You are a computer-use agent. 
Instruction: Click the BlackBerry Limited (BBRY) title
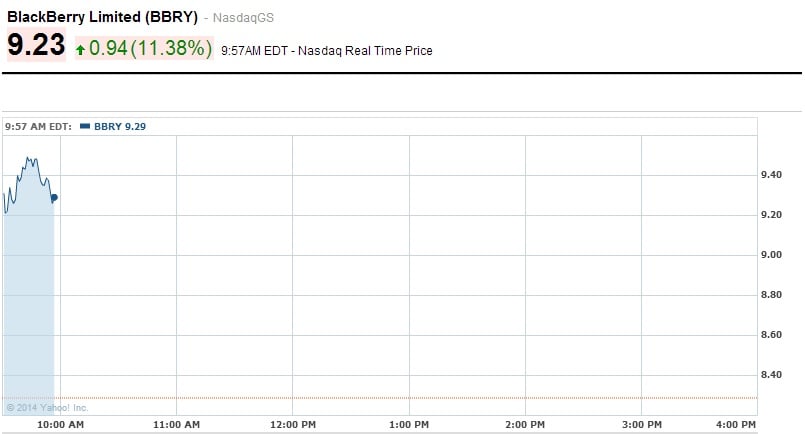101,17
